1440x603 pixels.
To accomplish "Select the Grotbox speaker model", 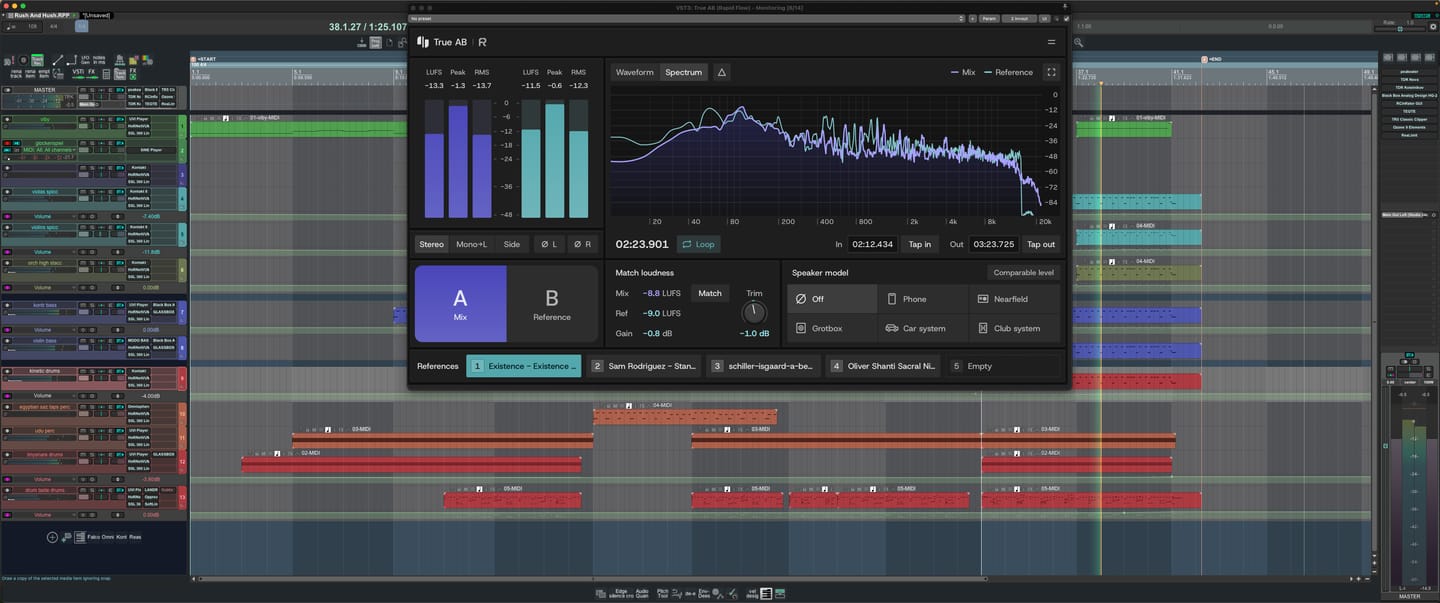I will (832, 328).
